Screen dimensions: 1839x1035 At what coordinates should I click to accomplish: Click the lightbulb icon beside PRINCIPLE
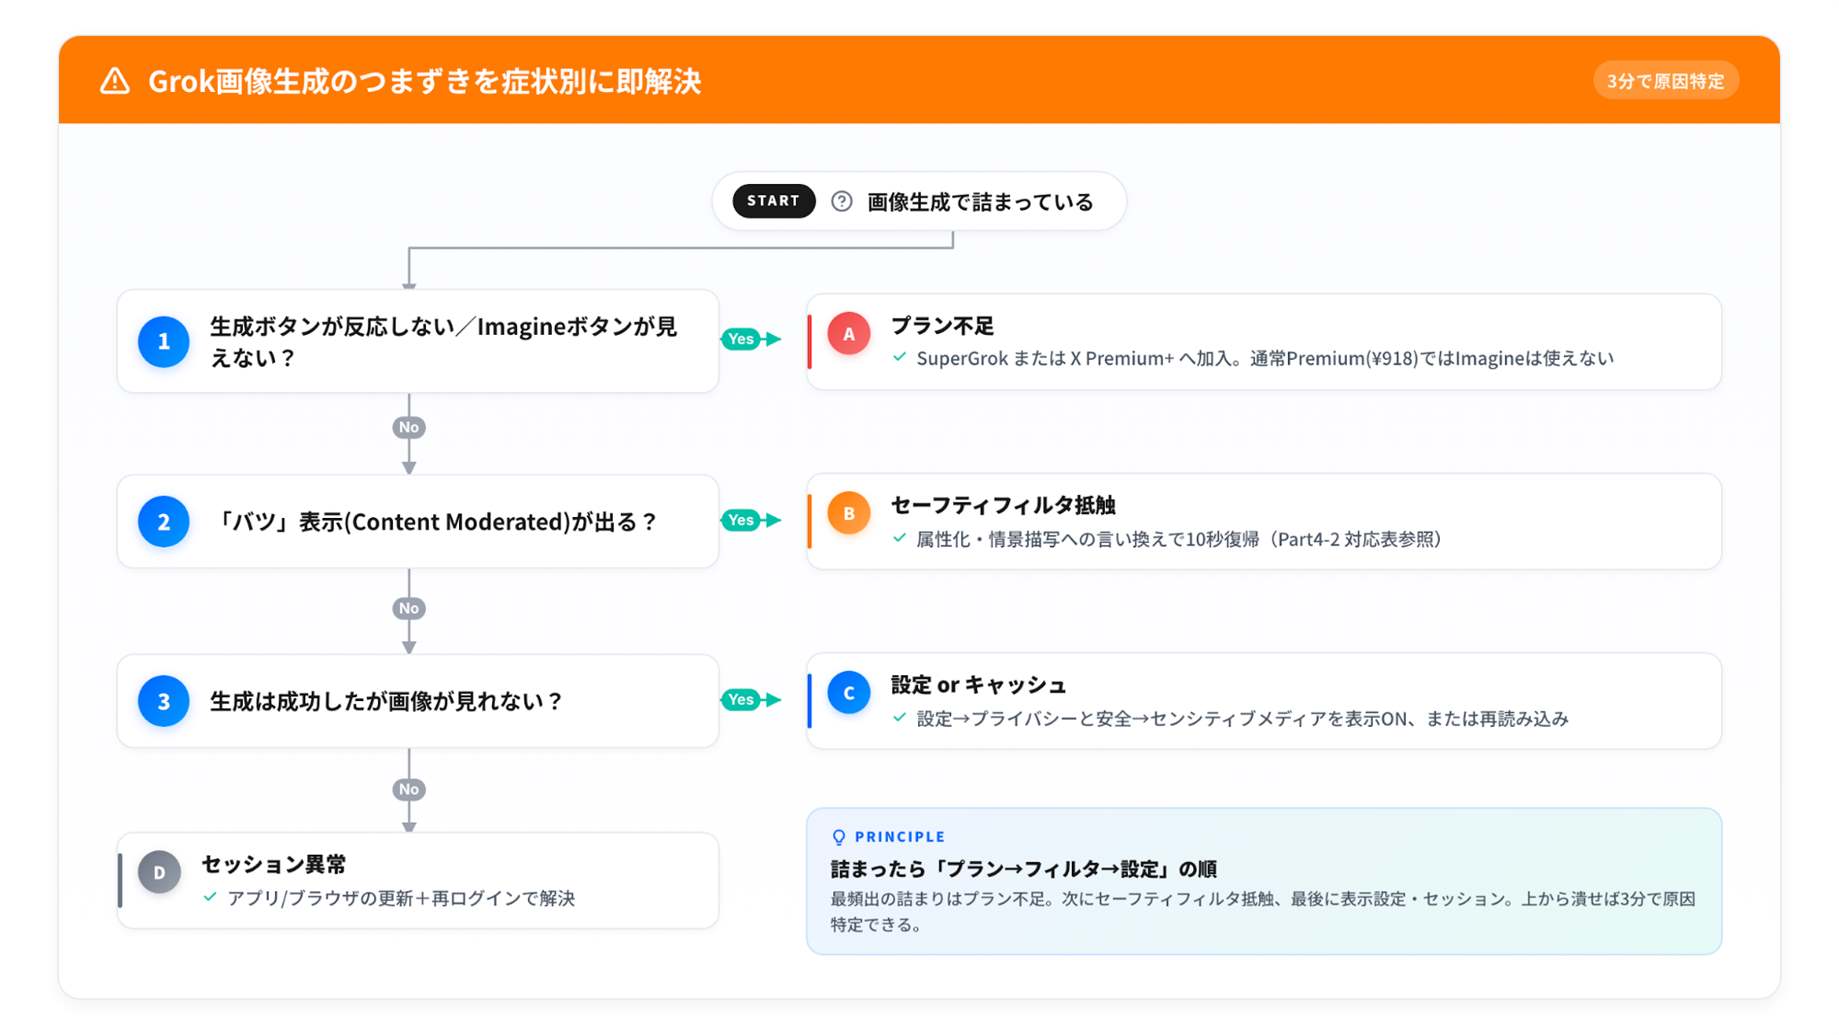(839, 837)
